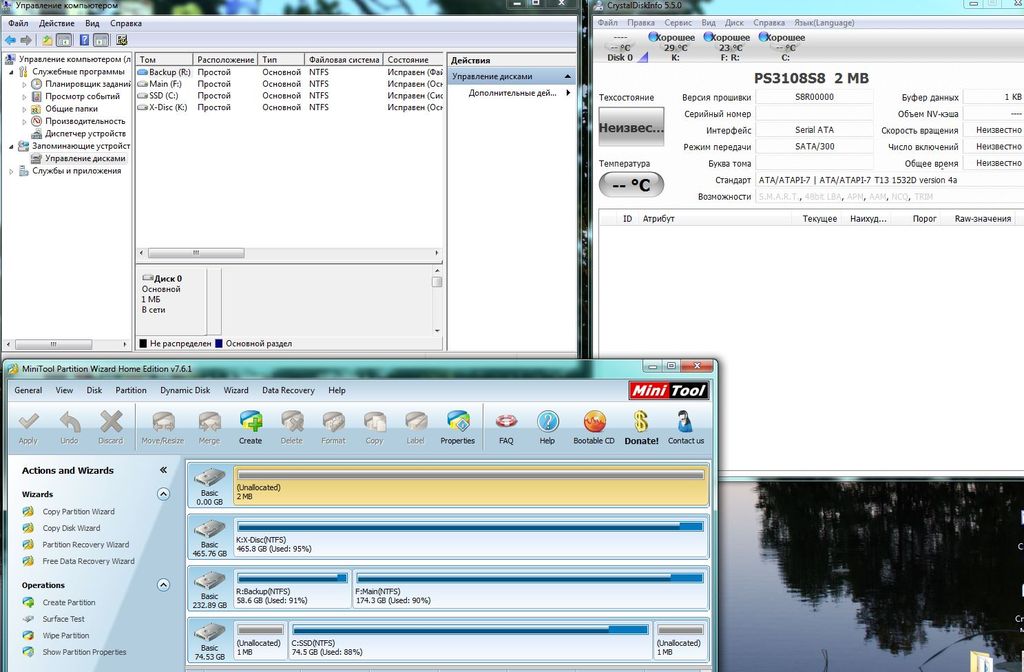The height and width of the screenshot is (672, 1024).
Task: Collapse Запоминающие устройства tree node
Action: (11, 146)
